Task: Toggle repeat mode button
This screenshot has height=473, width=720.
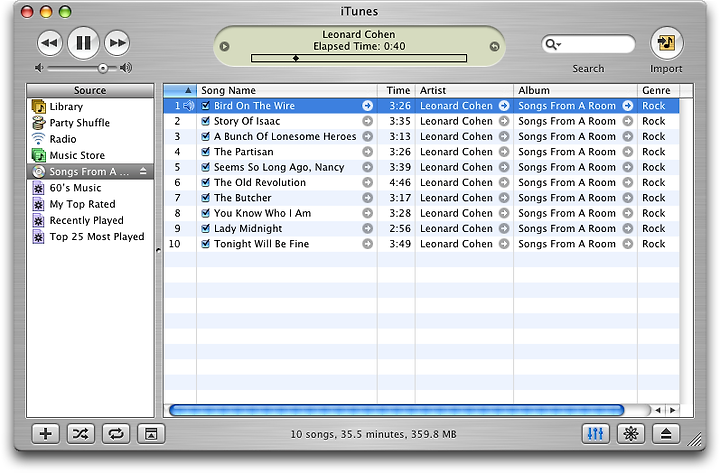Action: coord(116,434)
